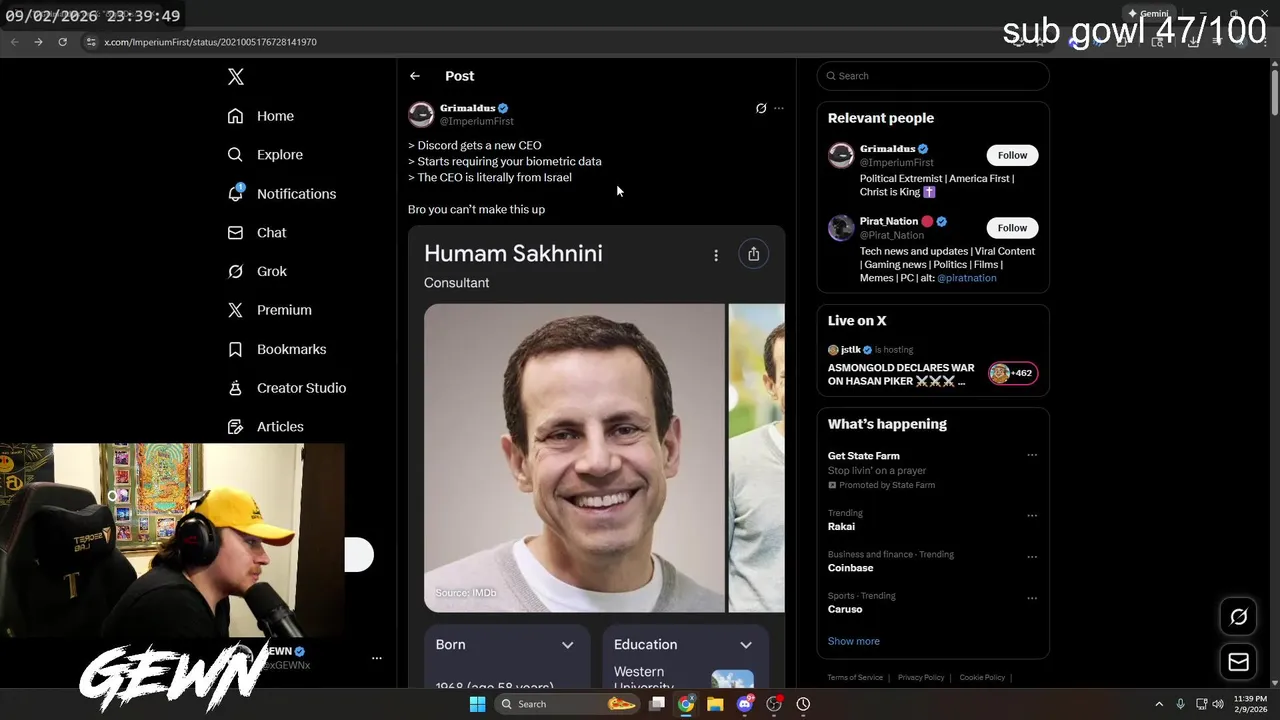Click the browser back arrow
The height and width of the screenshot is (720, 1280).
coord(14,42)
